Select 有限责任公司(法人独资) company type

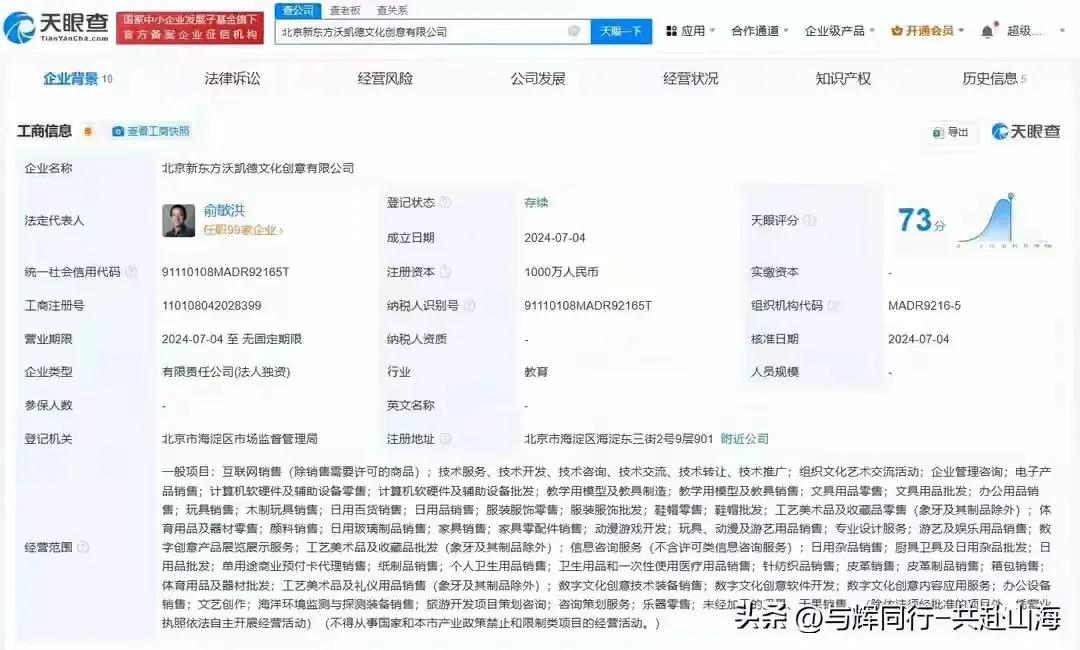point(226,372)
